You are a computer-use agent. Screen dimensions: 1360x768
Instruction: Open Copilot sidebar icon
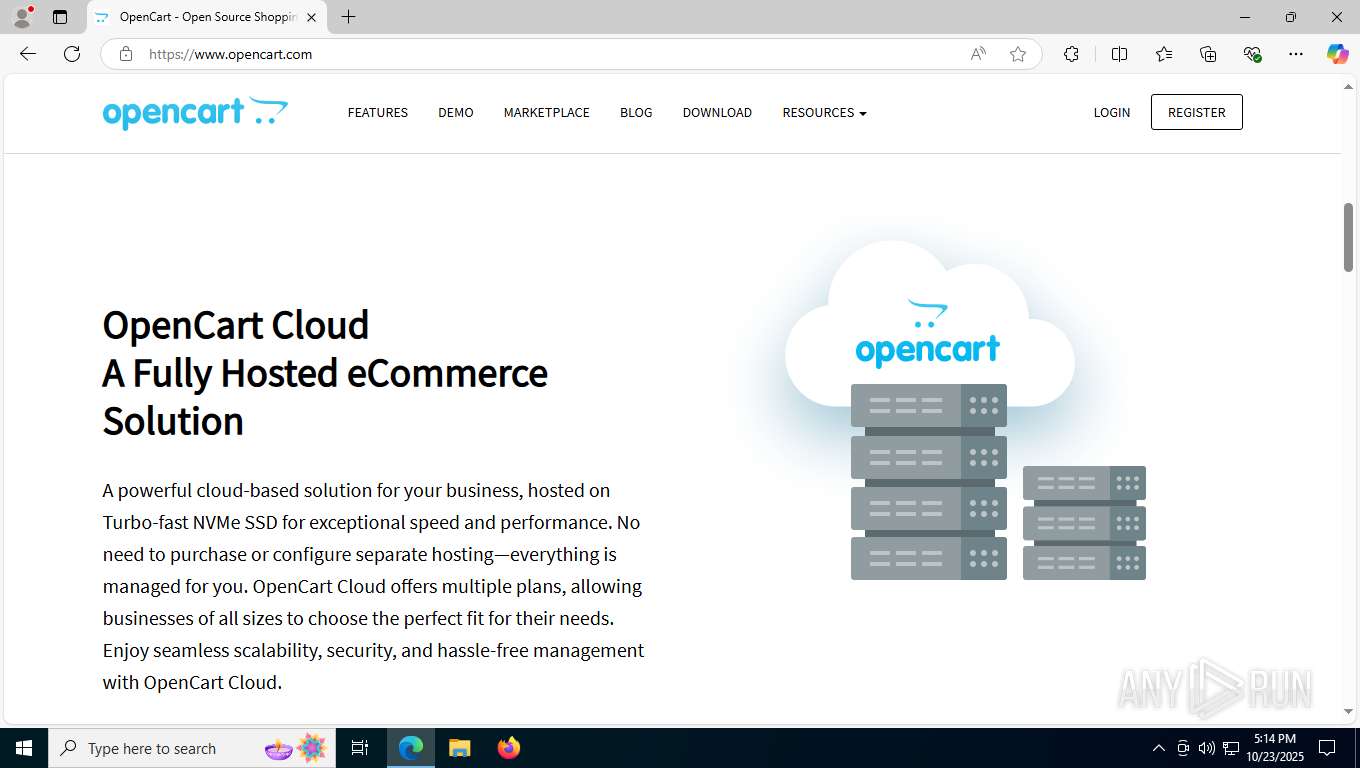pos(1337,54)
